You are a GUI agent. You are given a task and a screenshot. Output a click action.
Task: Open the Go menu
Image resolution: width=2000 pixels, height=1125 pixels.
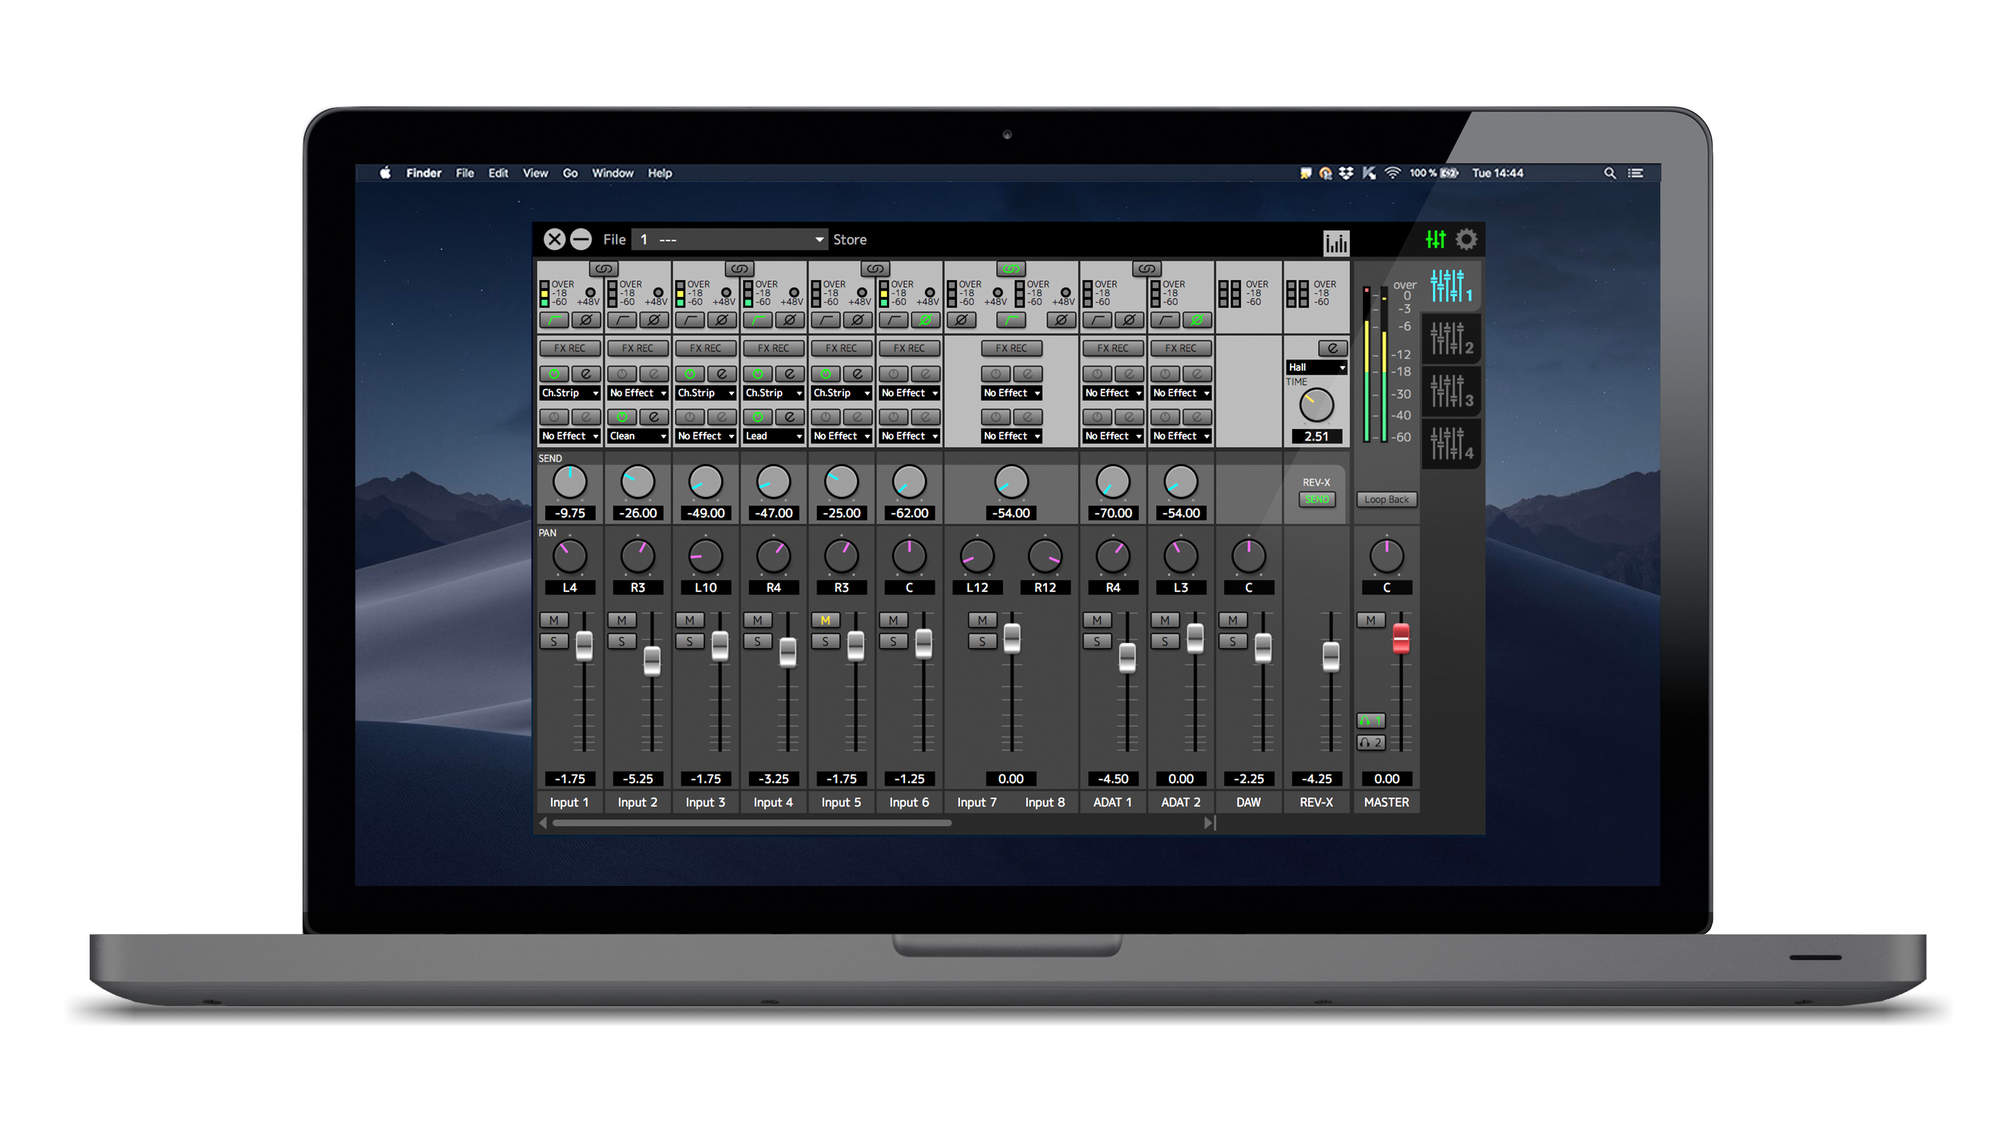pos(570,173)
